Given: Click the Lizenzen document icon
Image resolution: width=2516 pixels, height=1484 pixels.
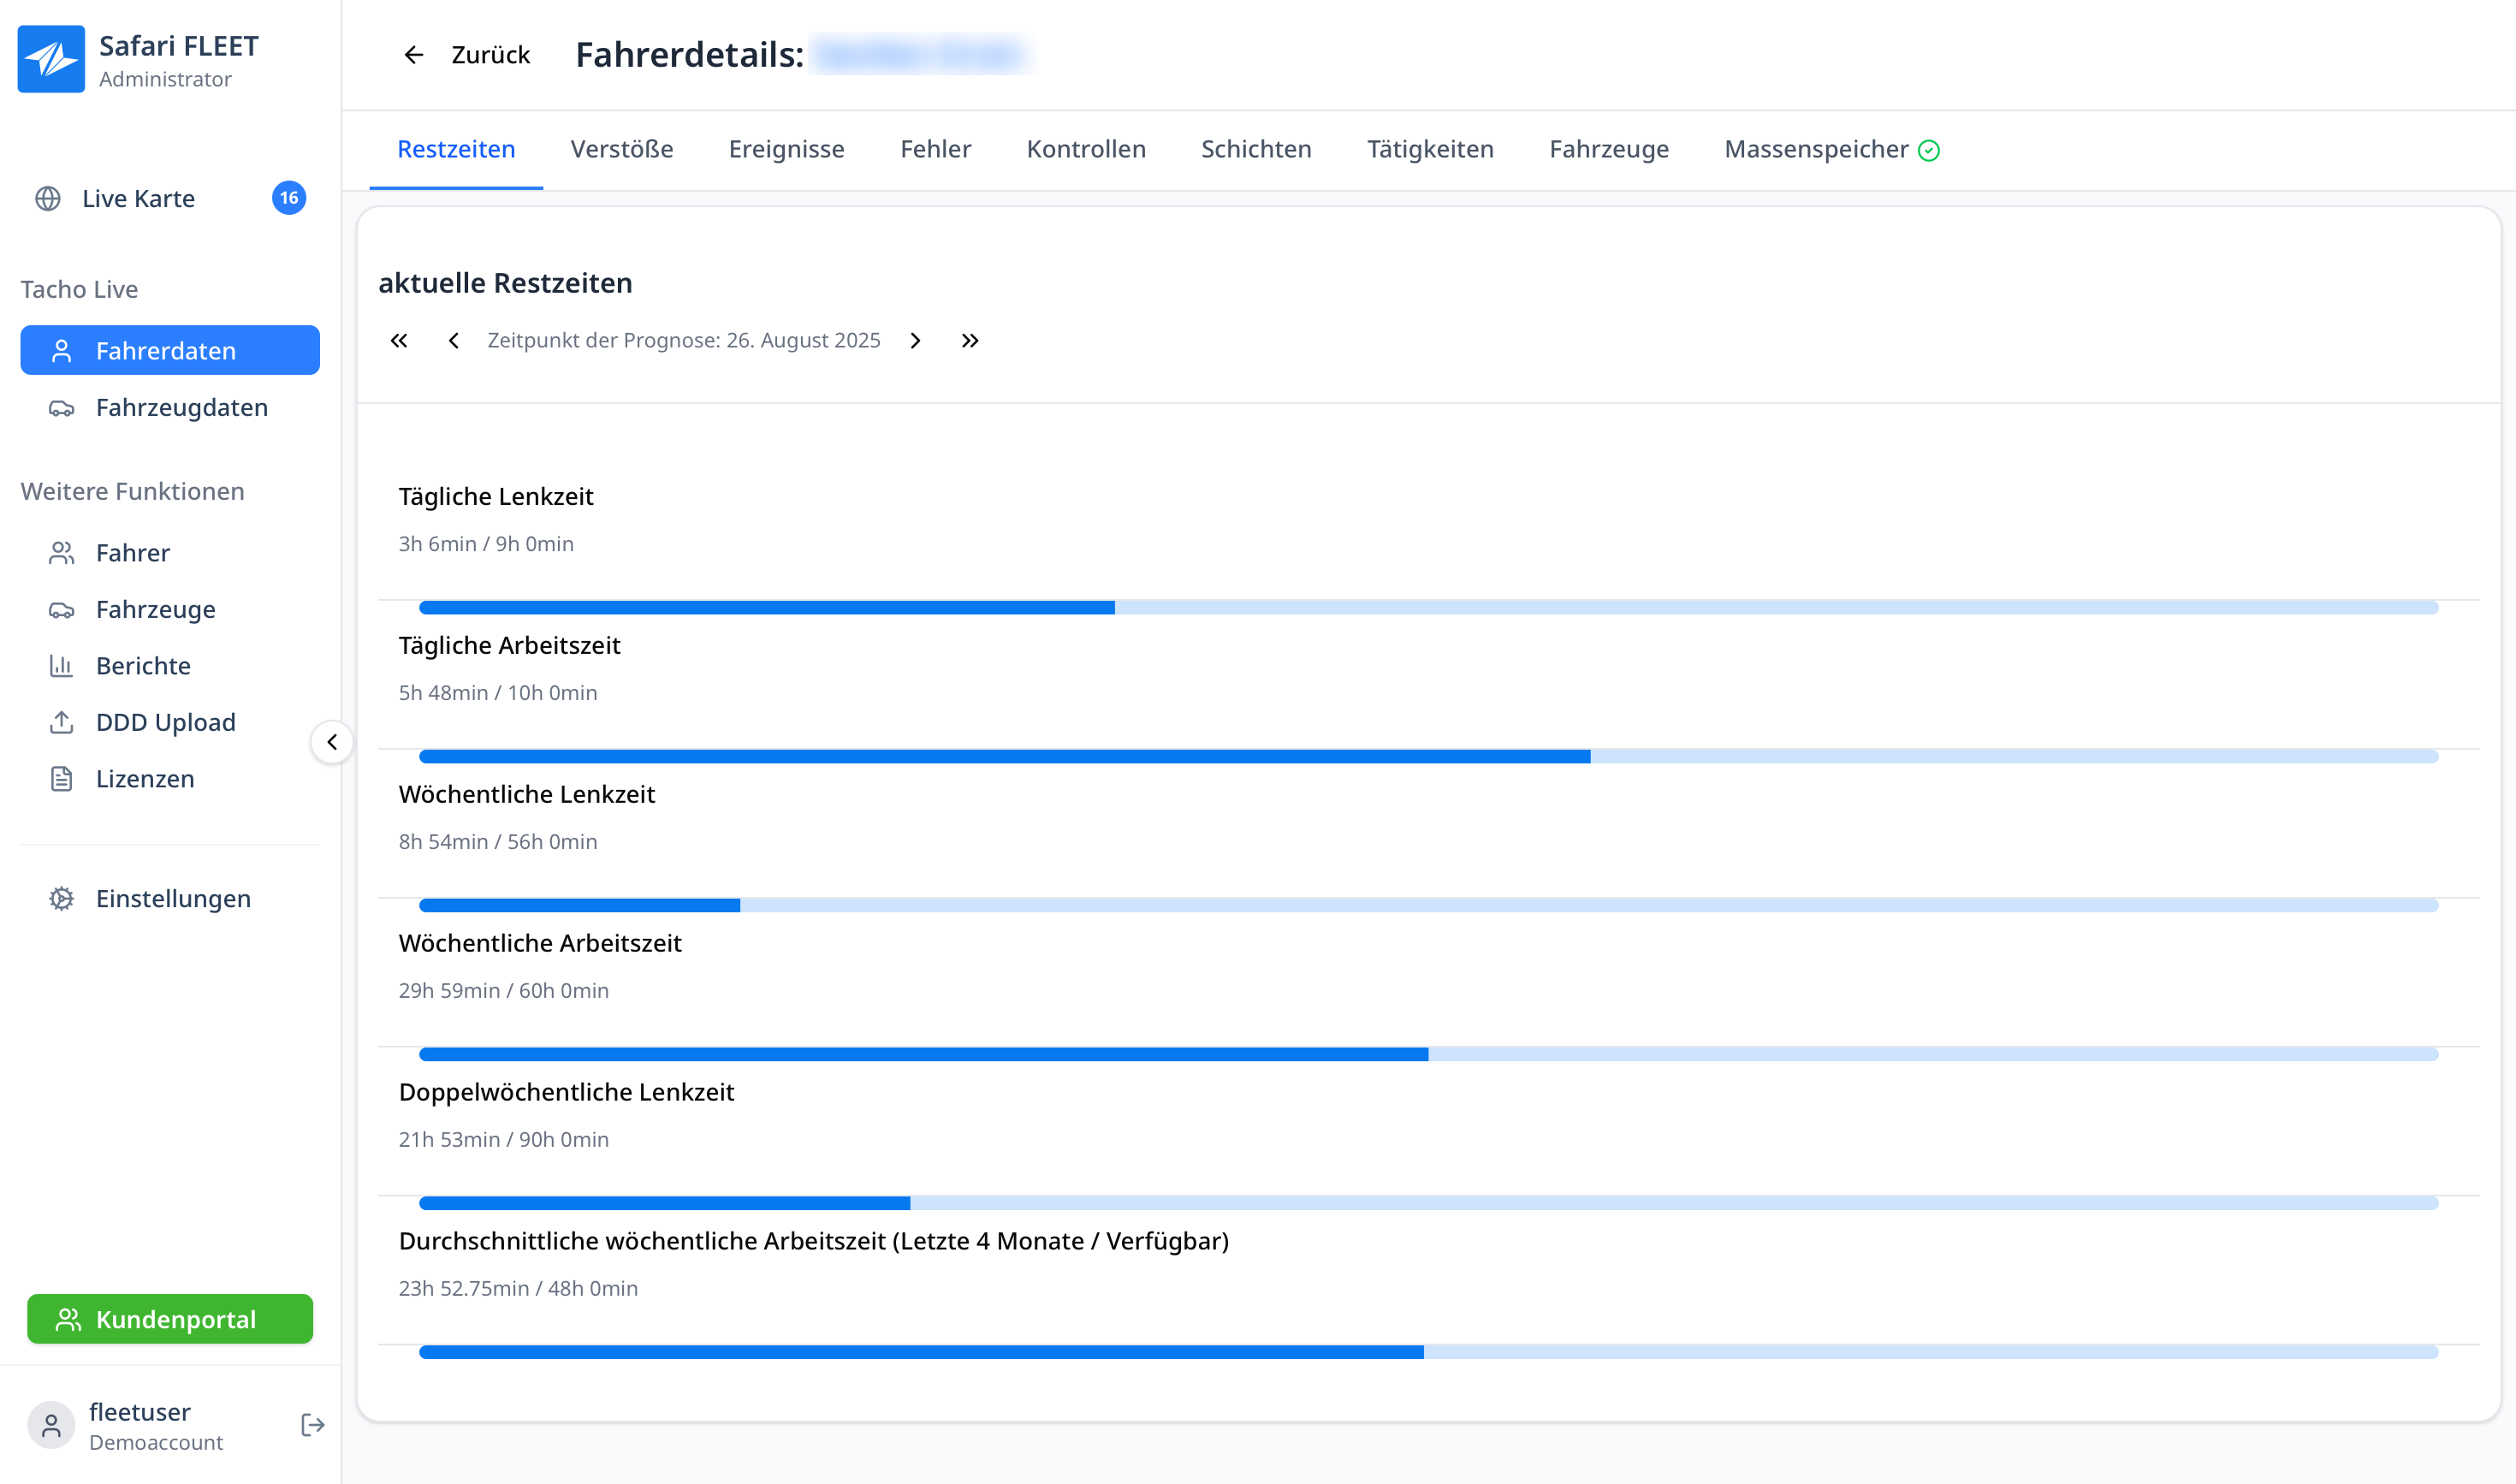Looking at the screenshot, I should (x=61, y=778).
